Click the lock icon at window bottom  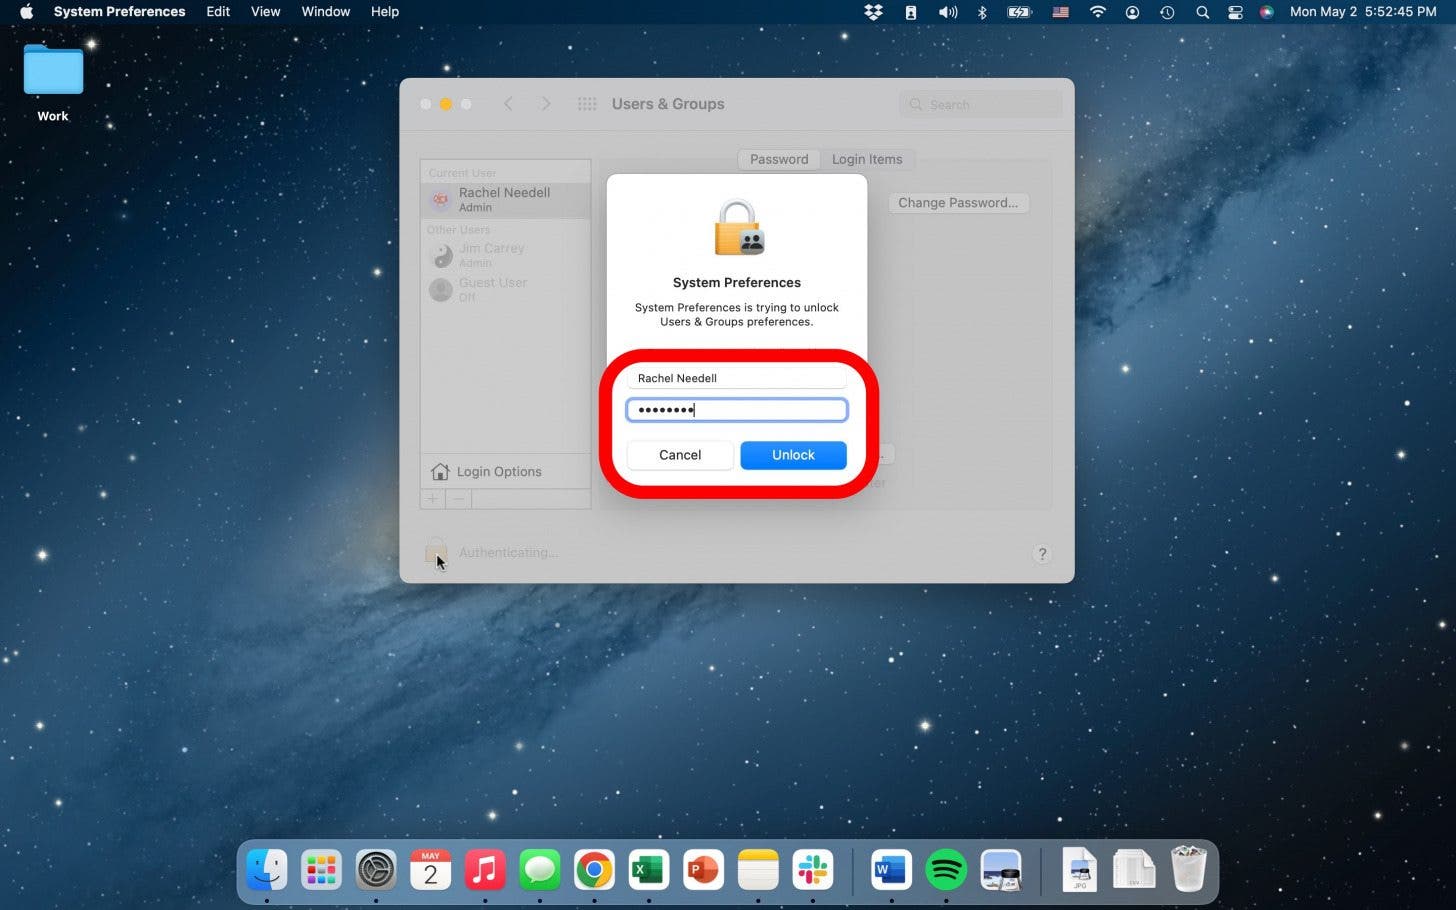[x=435, y=552]
